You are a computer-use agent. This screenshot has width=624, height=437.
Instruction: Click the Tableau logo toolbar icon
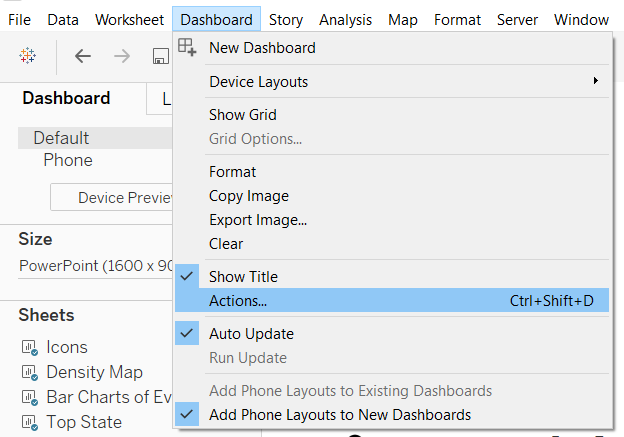coord(28,56)
